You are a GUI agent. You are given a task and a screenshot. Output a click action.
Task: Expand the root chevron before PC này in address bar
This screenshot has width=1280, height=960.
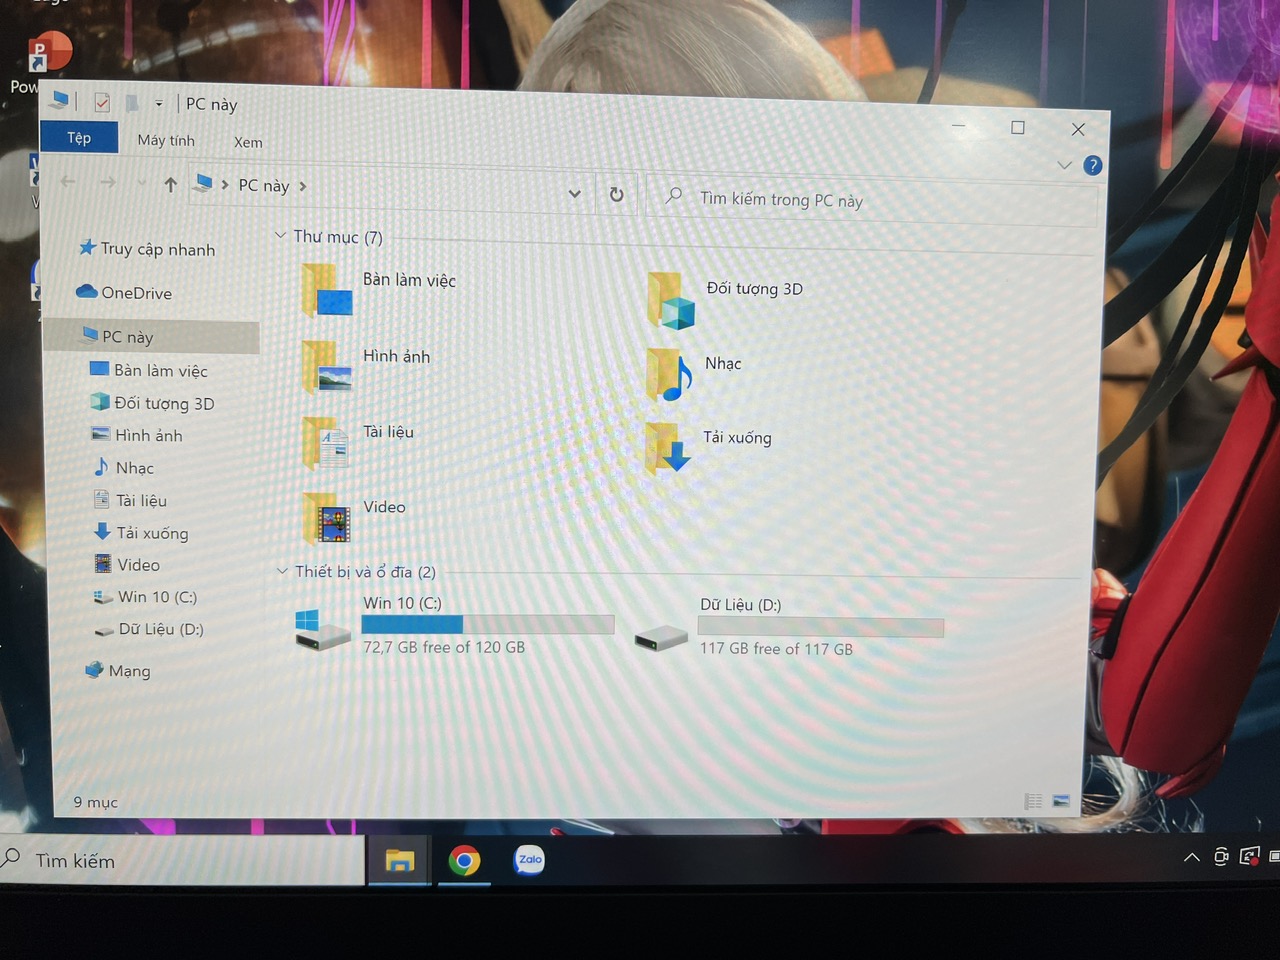[x=225, y=185]
